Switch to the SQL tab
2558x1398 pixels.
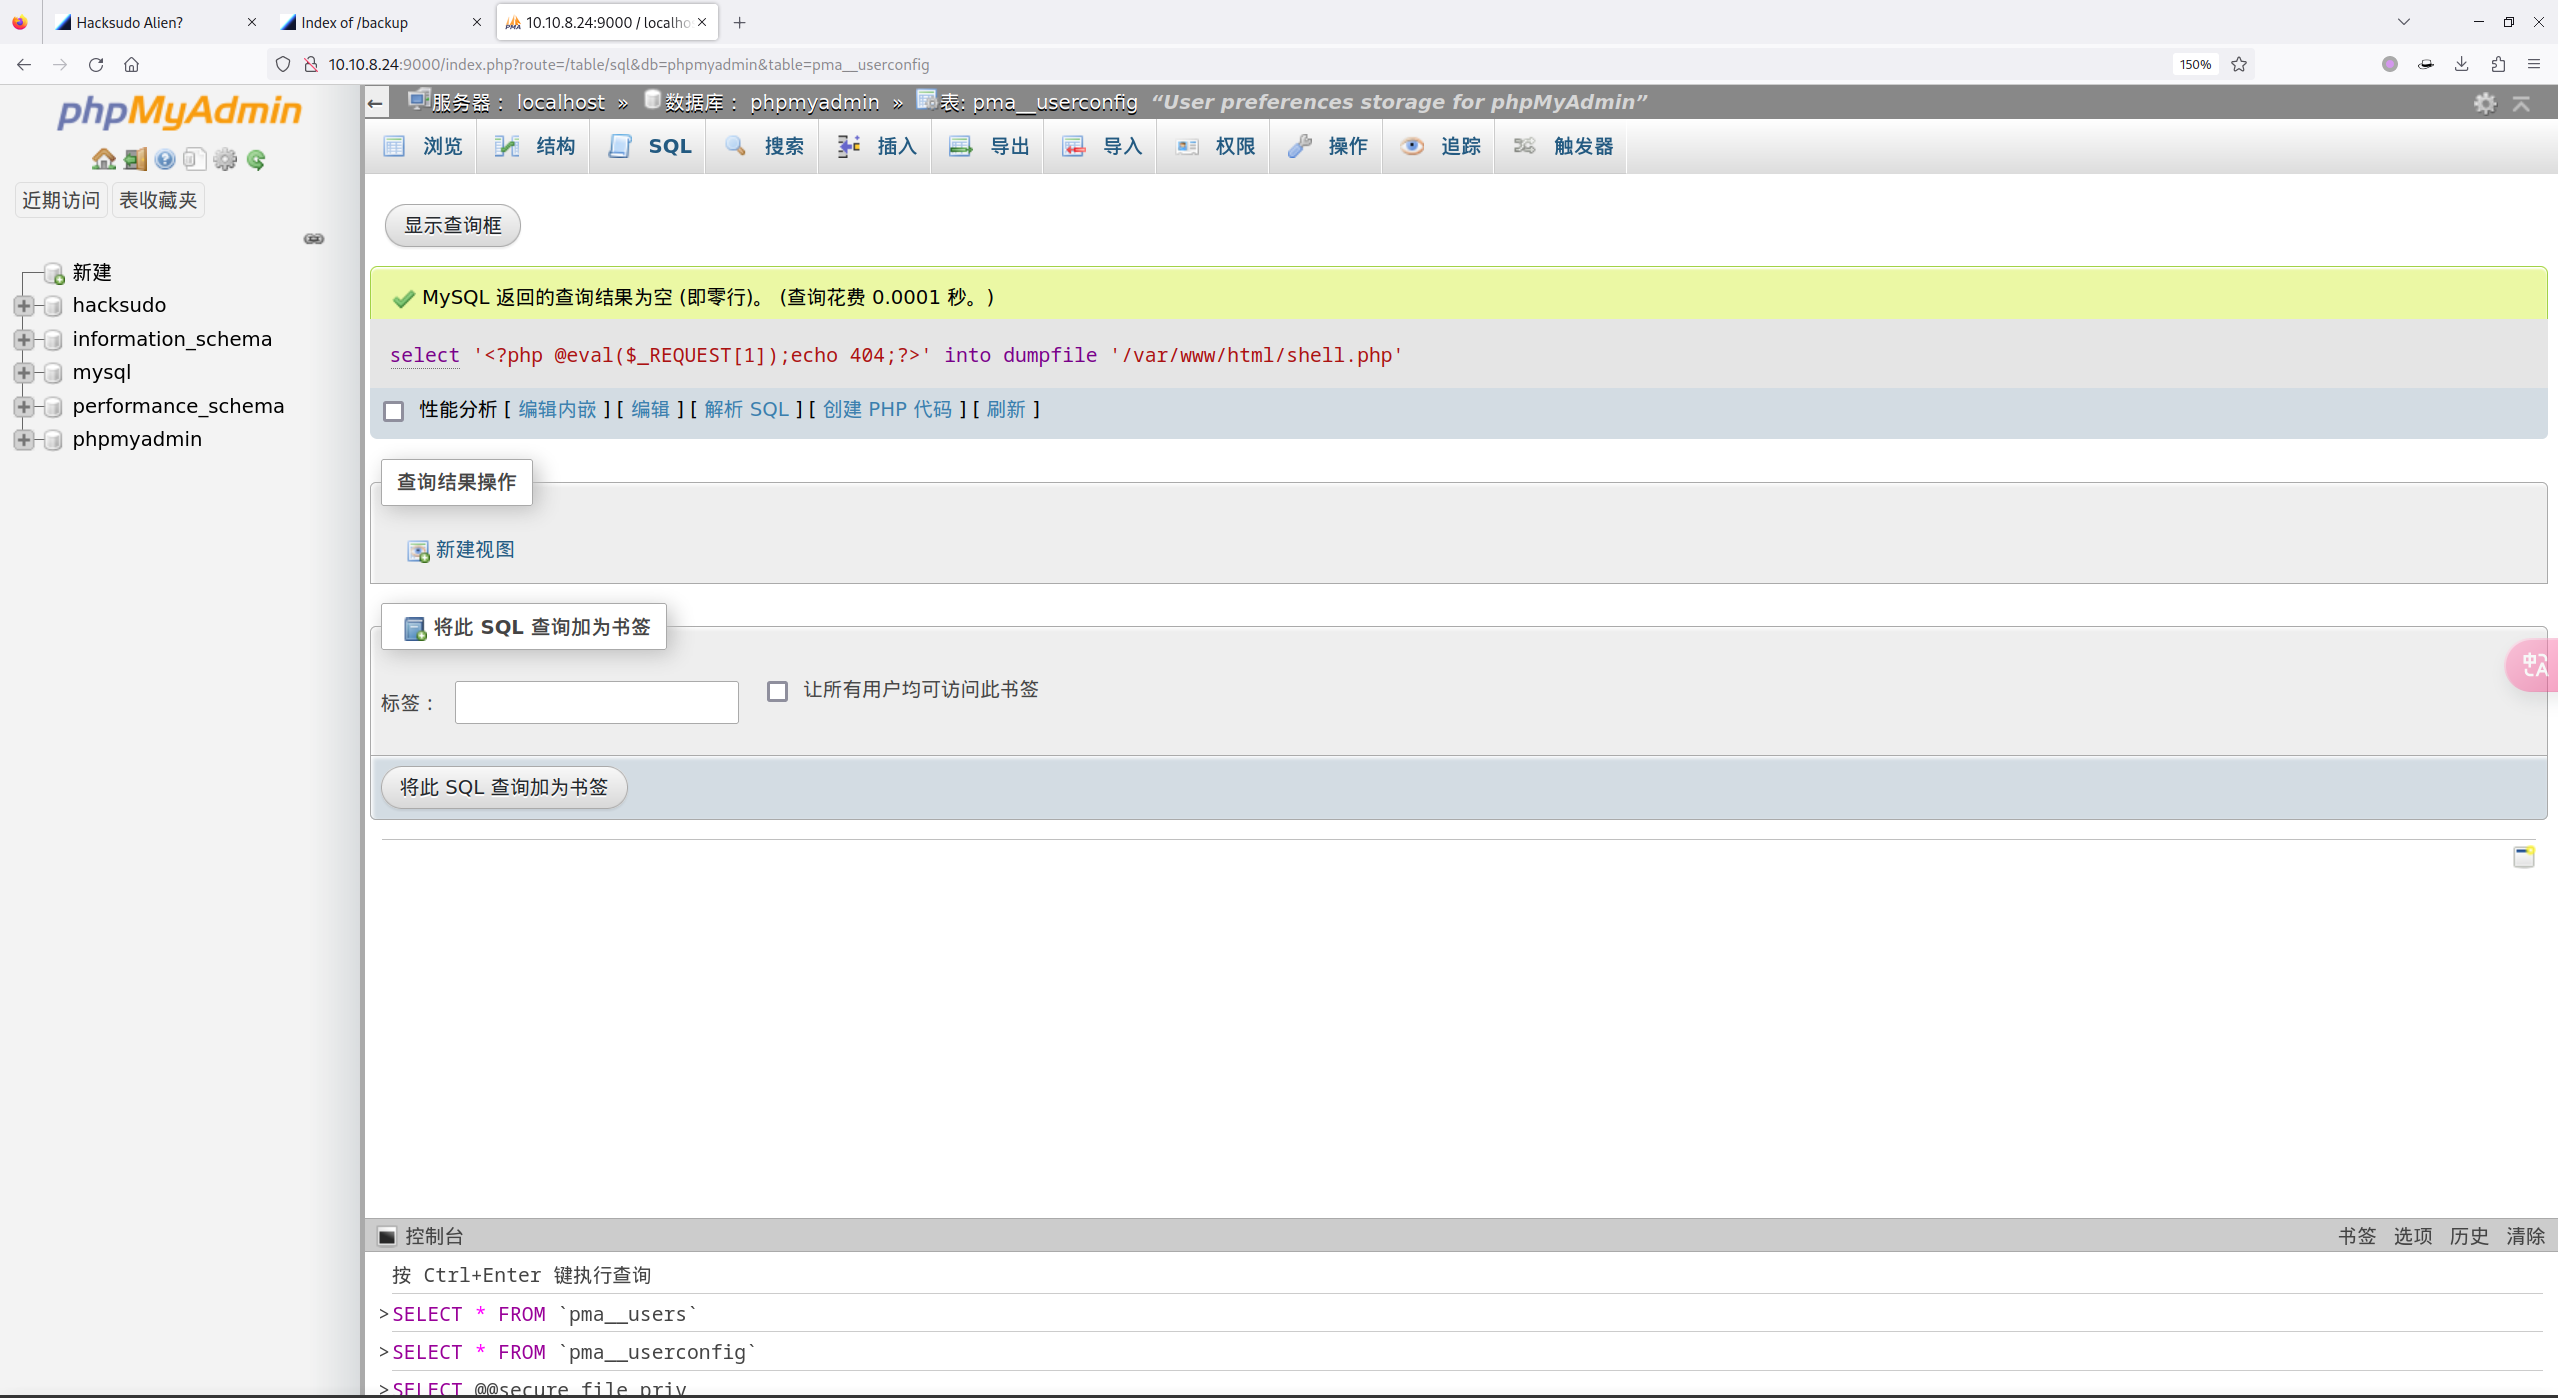click(649, 146)
